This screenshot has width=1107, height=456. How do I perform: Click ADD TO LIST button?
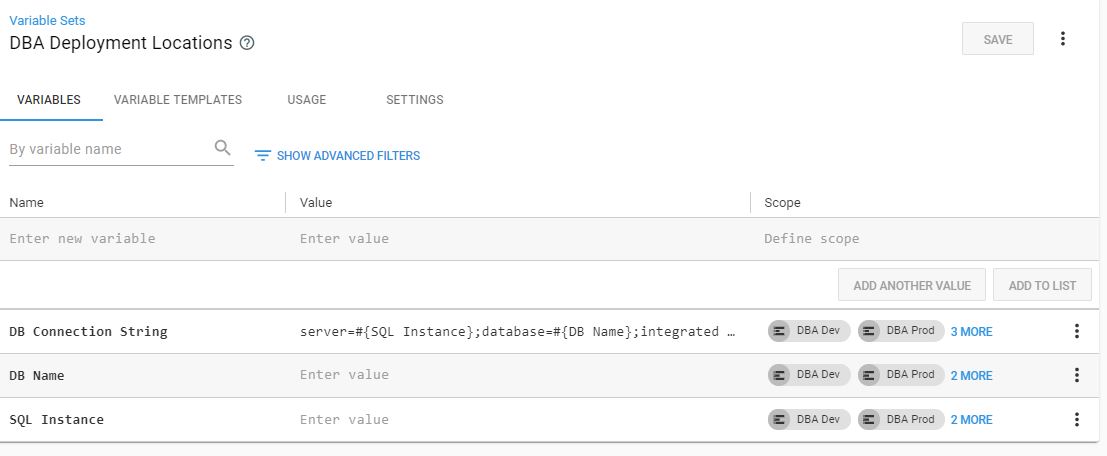1042,285
